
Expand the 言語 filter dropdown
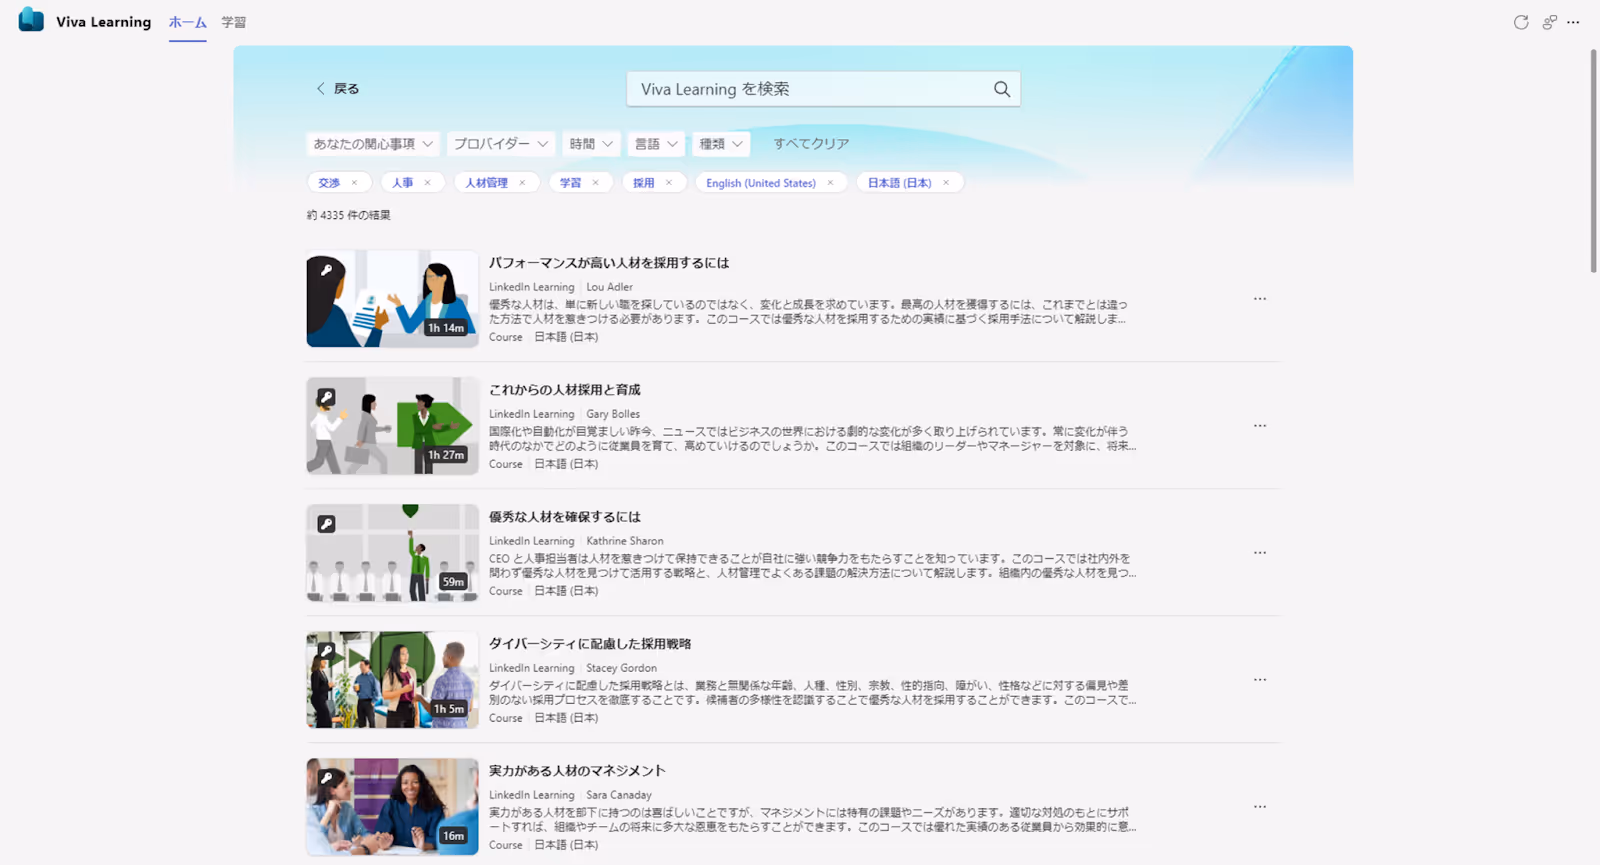click(x=656, y=144)
